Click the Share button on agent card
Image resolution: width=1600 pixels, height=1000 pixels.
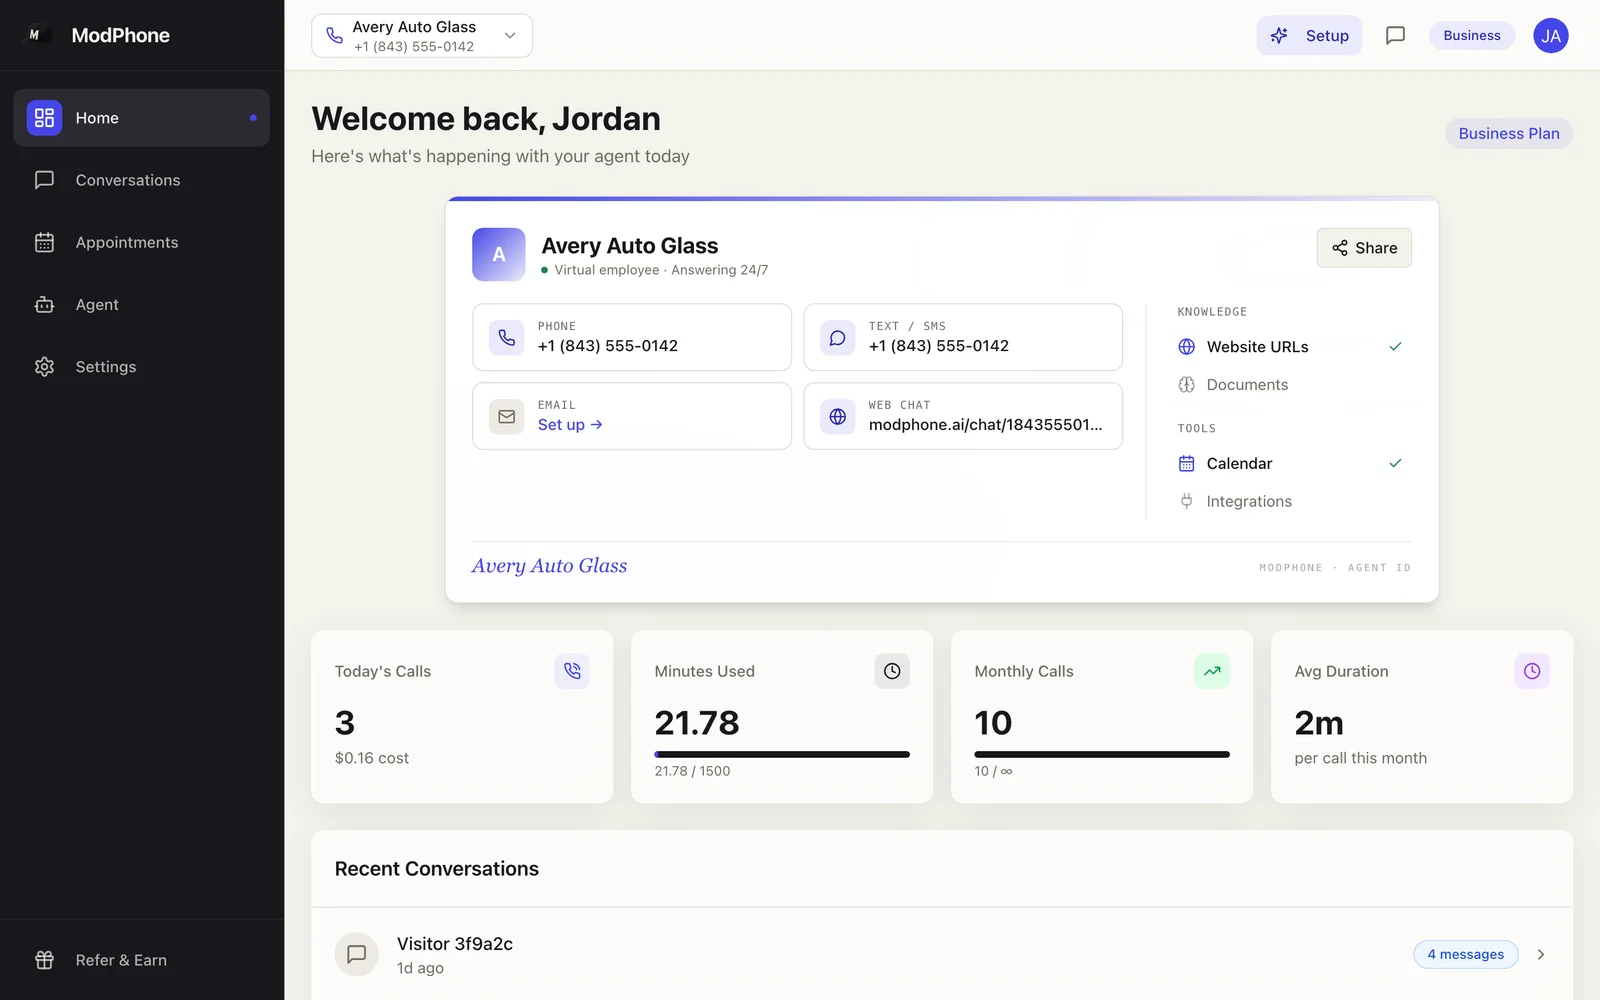click(1364, 248)
